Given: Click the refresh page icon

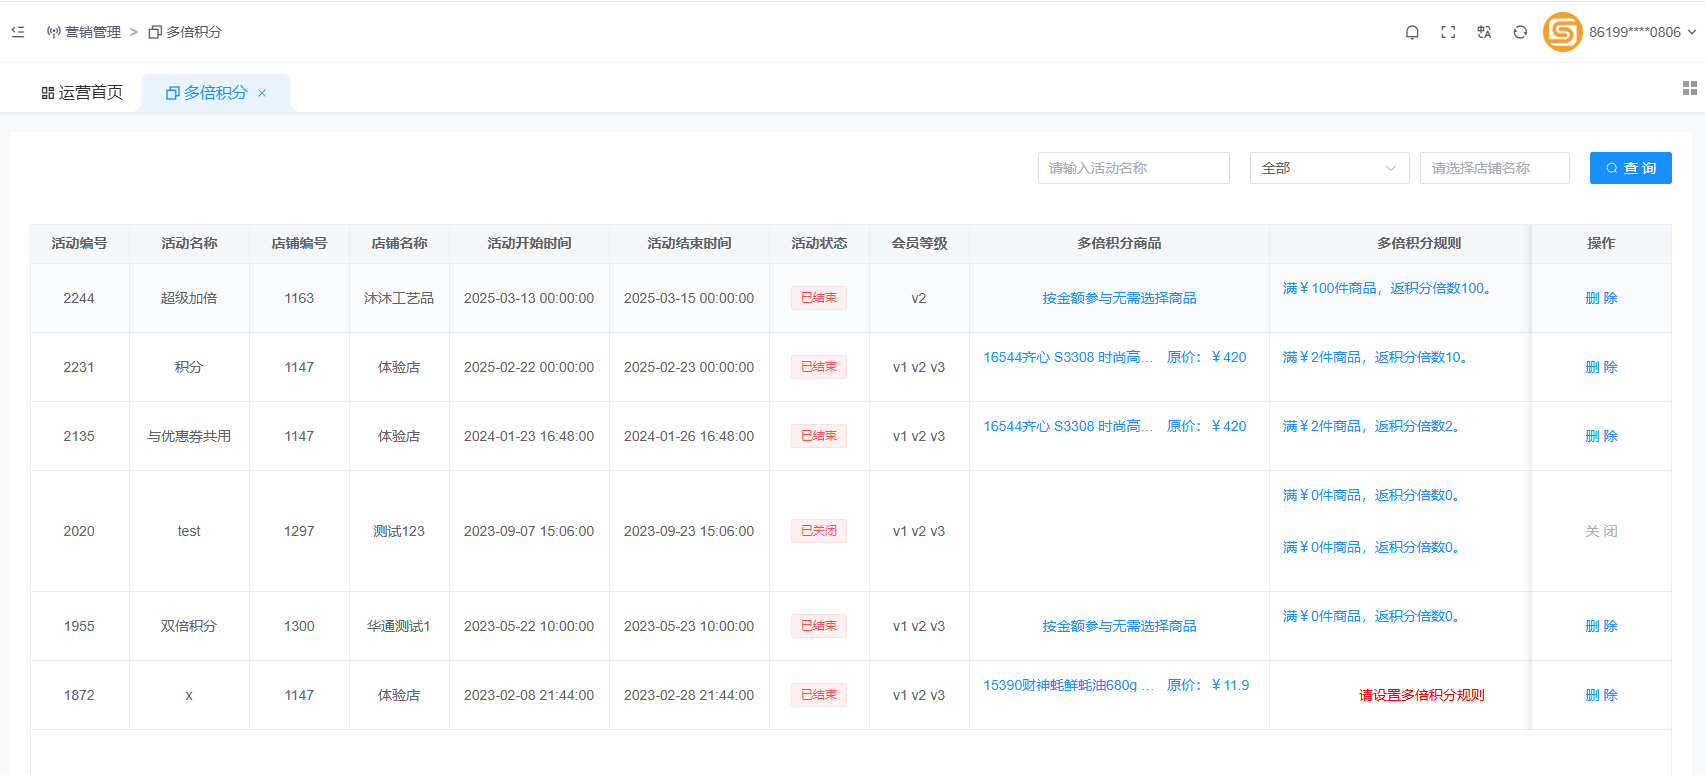Looking at the screenshot, I should [1520, 32].
